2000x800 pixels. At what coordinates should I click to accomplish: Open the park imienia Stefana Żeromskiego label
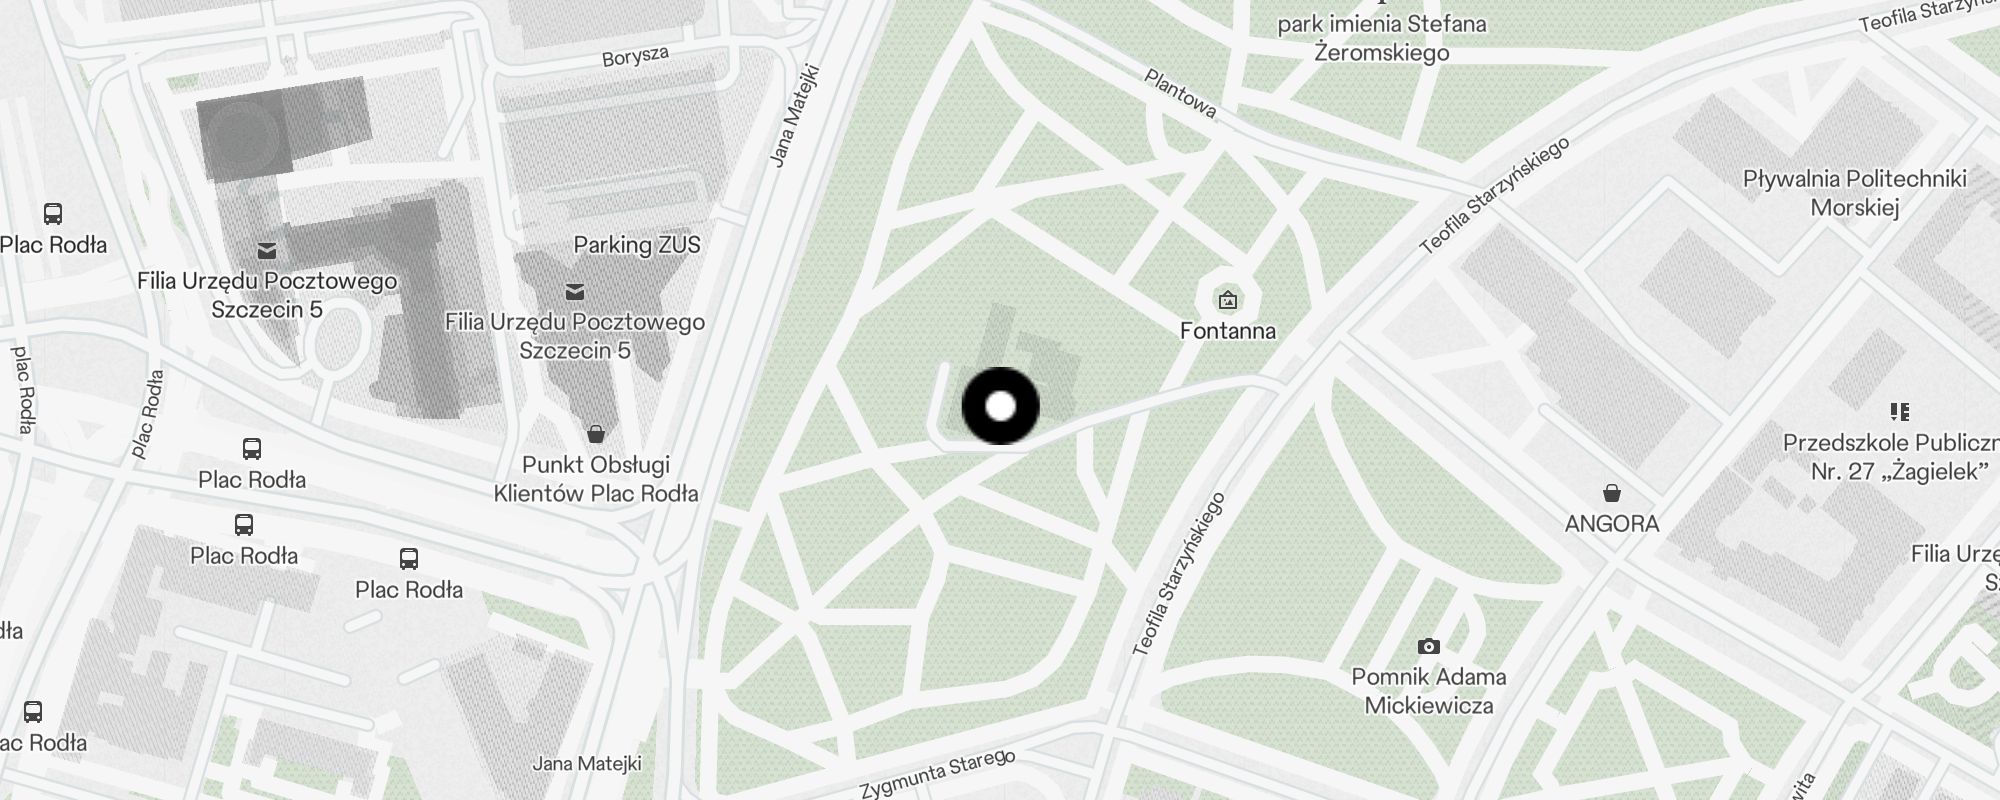(x=1382, y=38)
